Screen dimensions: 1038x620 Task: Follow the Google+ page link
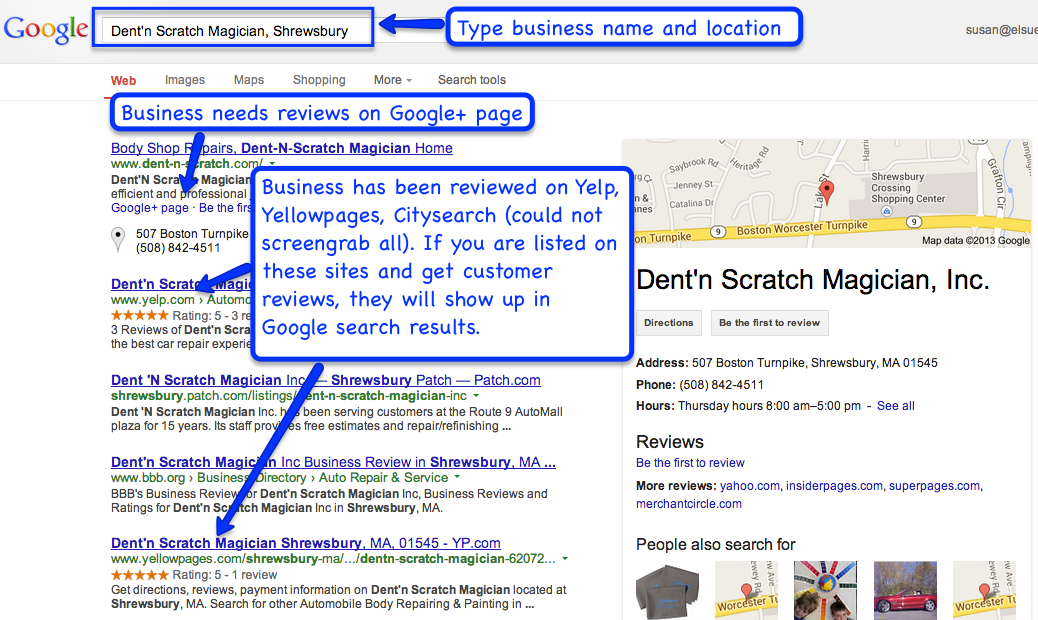pyautogui.click(x=150, y=208)
